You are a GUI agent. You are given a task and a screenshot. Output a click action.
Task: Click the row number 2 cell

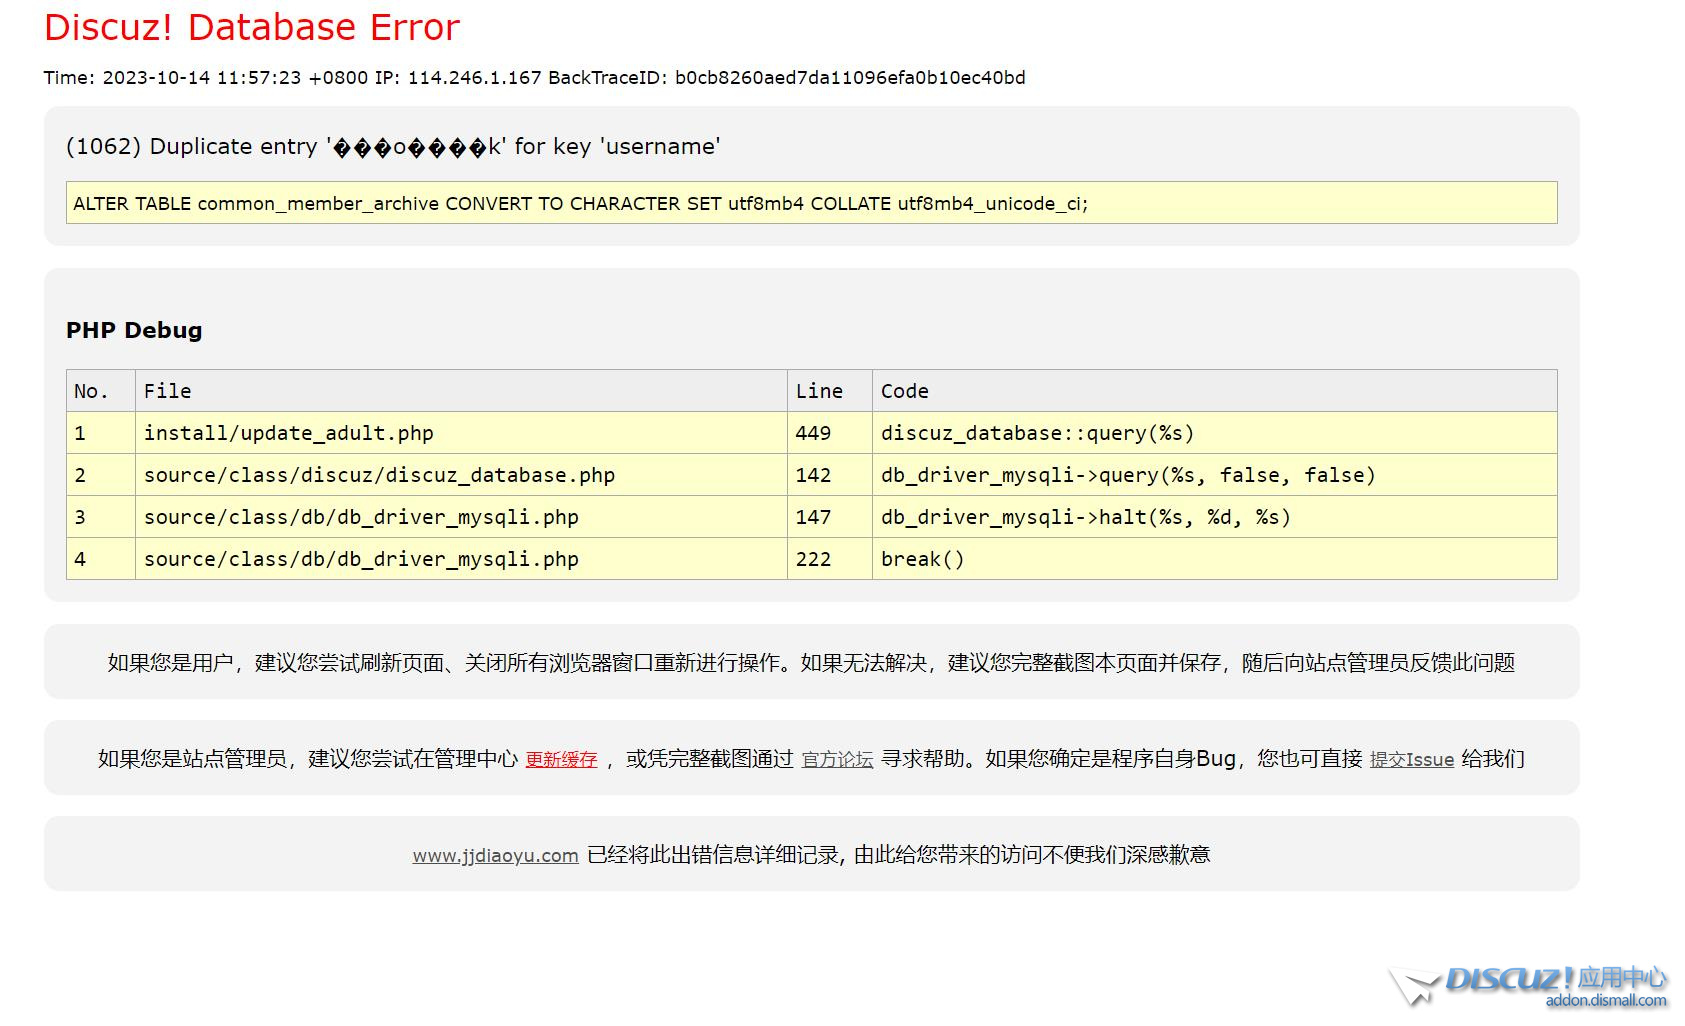pyautogui.click(x=101, y=475)
